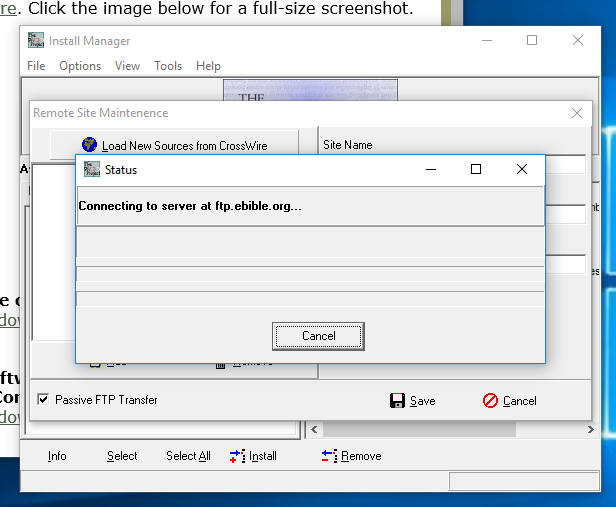Open the Tools menu

coord(168,66)
